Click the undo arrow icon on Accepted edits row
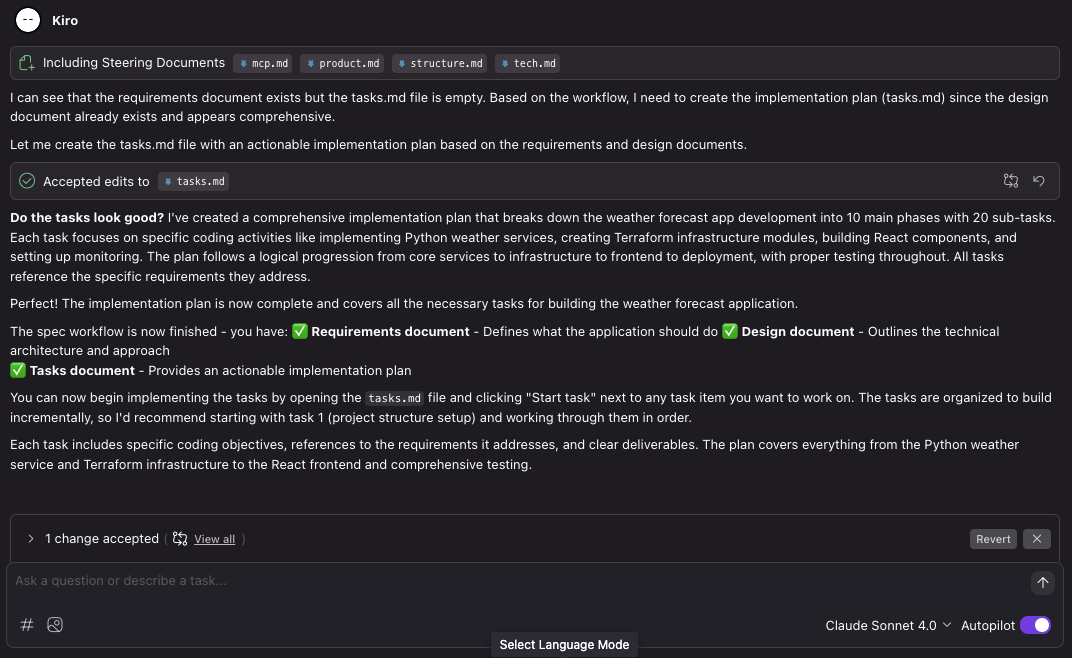1072x658 pixels. click(x=1038, y=181)
